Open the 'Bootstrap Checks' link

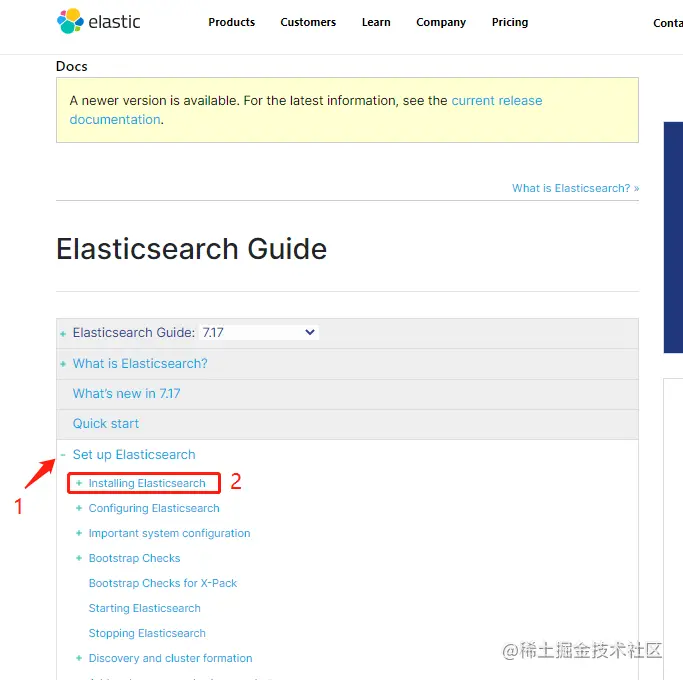[x=134, y=558]
